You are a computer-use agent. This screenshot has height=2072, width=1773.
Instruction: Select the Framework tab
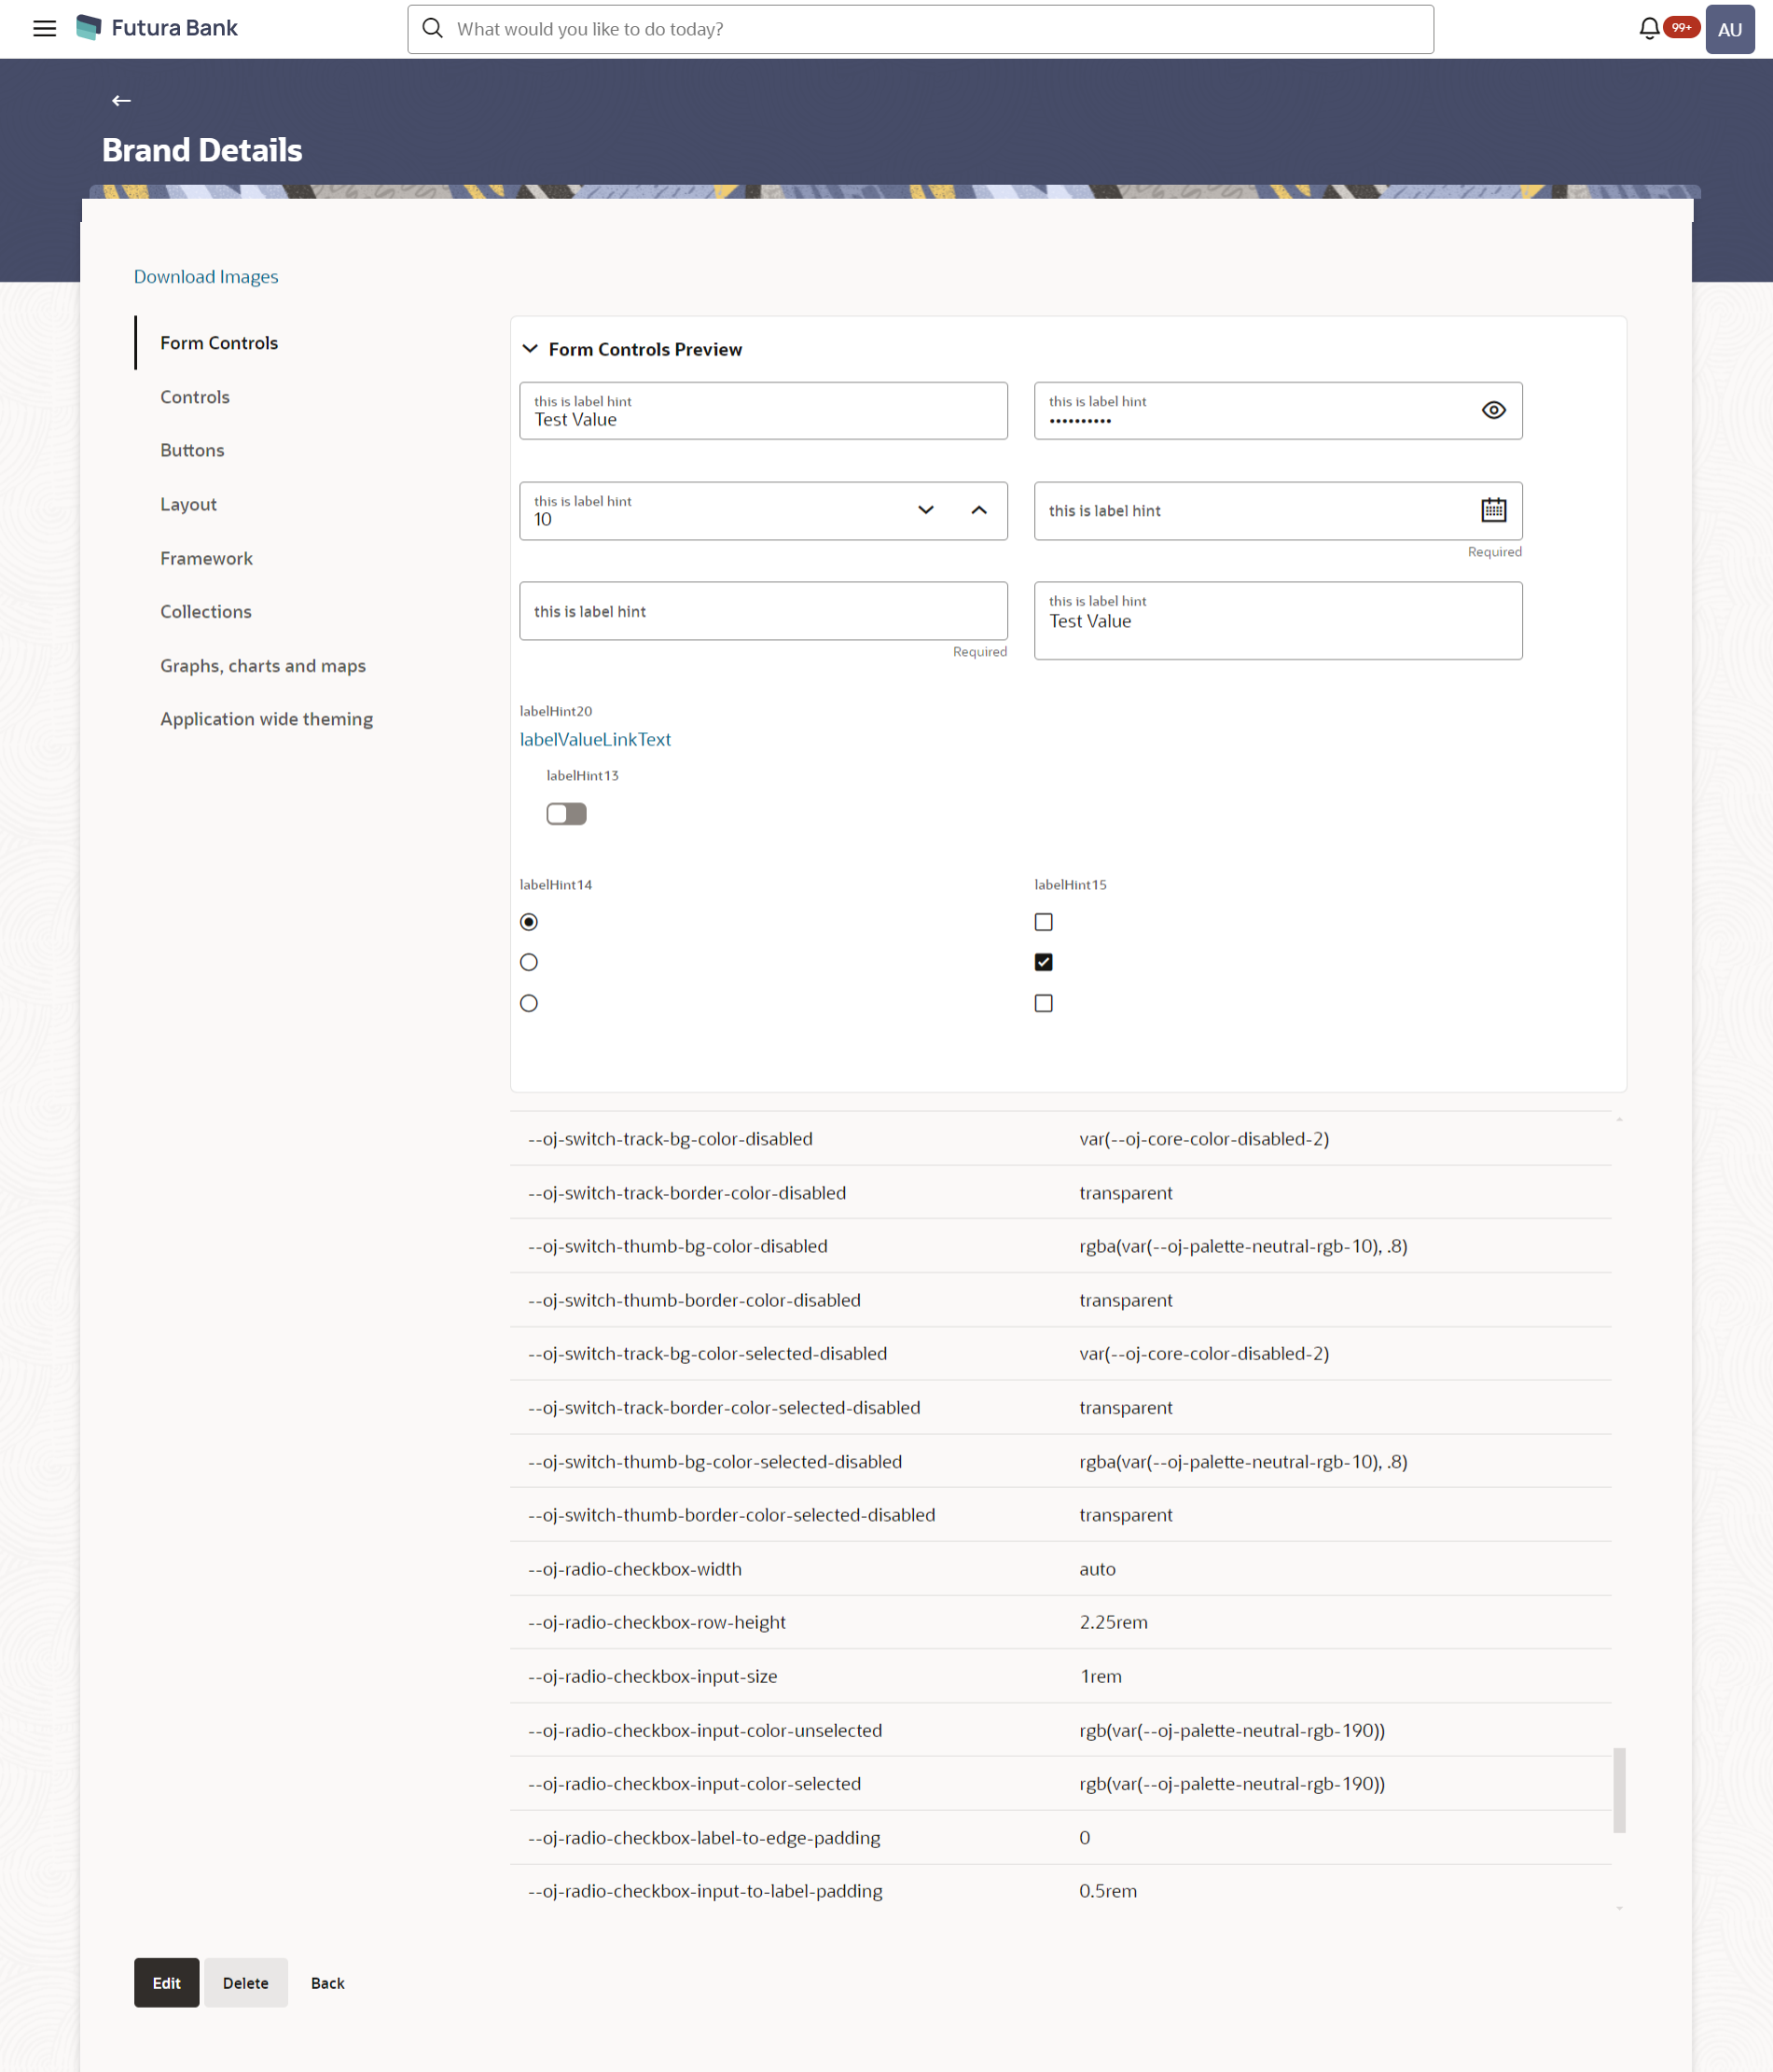206,558
